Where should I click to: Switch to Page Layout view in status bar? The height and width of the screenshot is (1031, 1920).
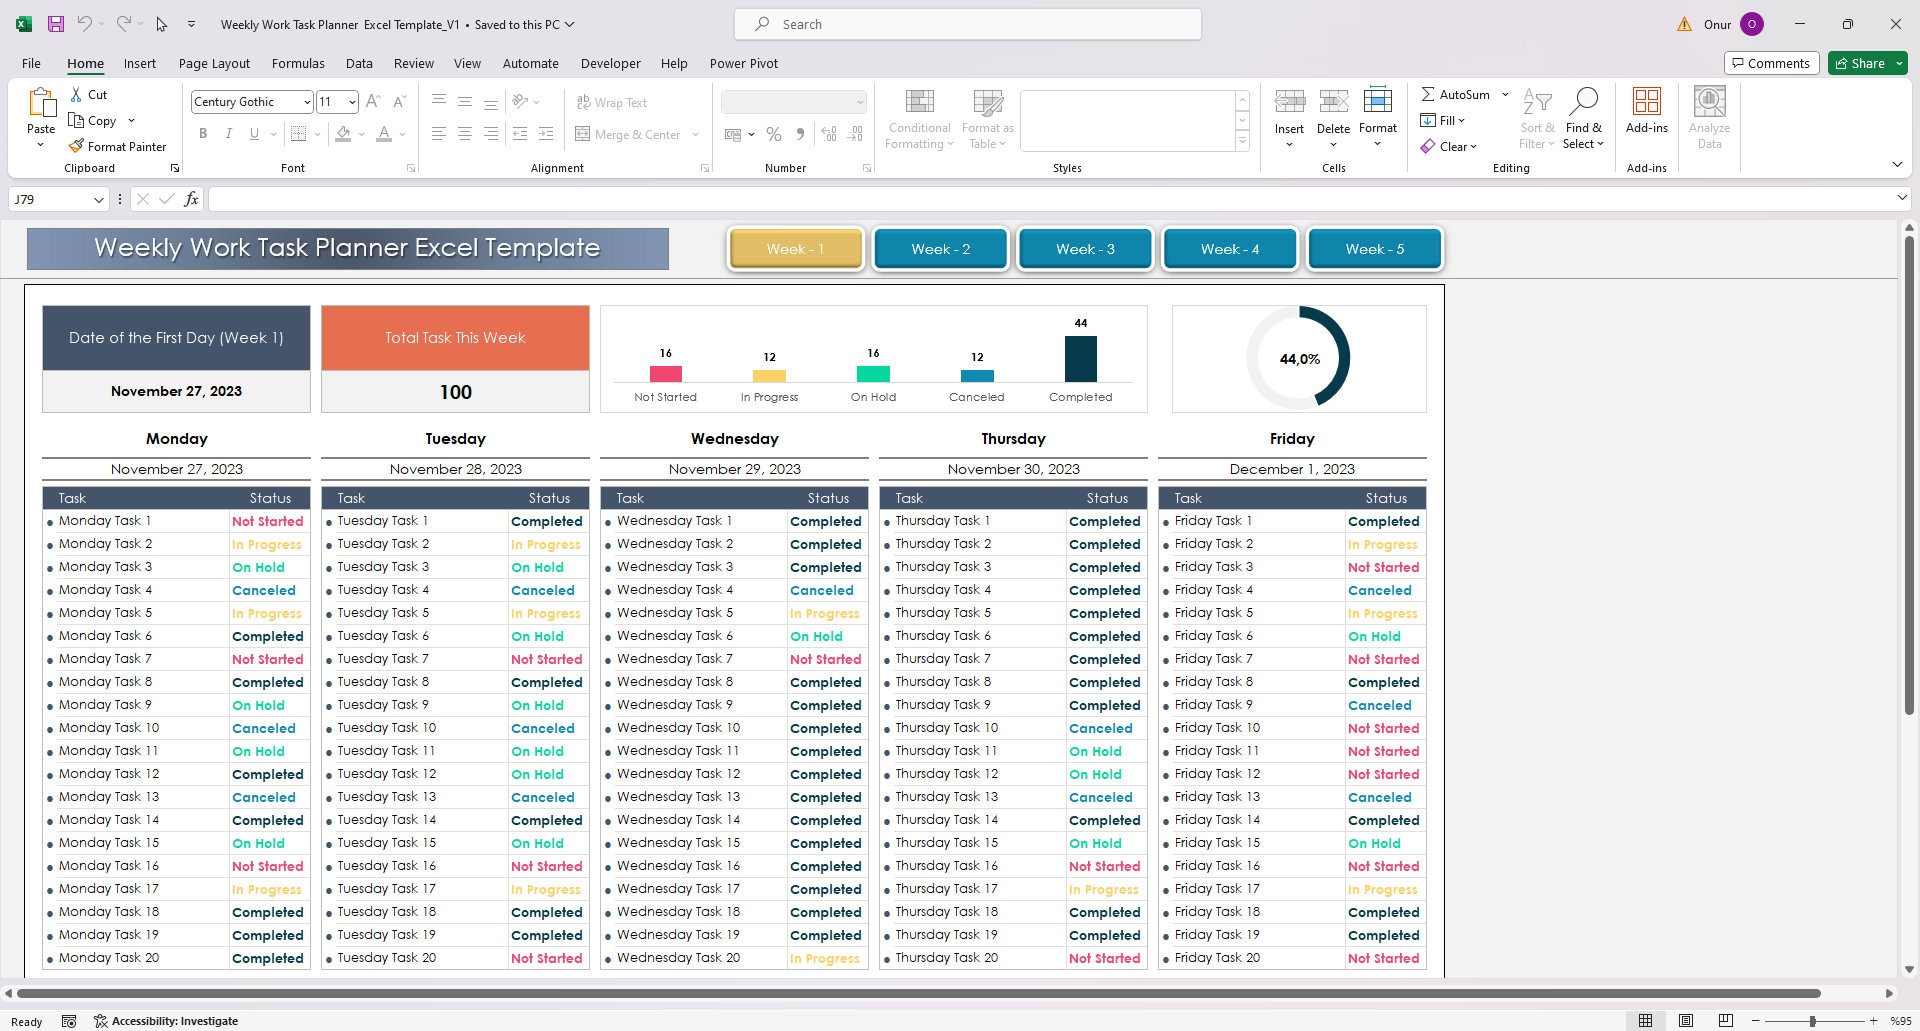1686,1021
